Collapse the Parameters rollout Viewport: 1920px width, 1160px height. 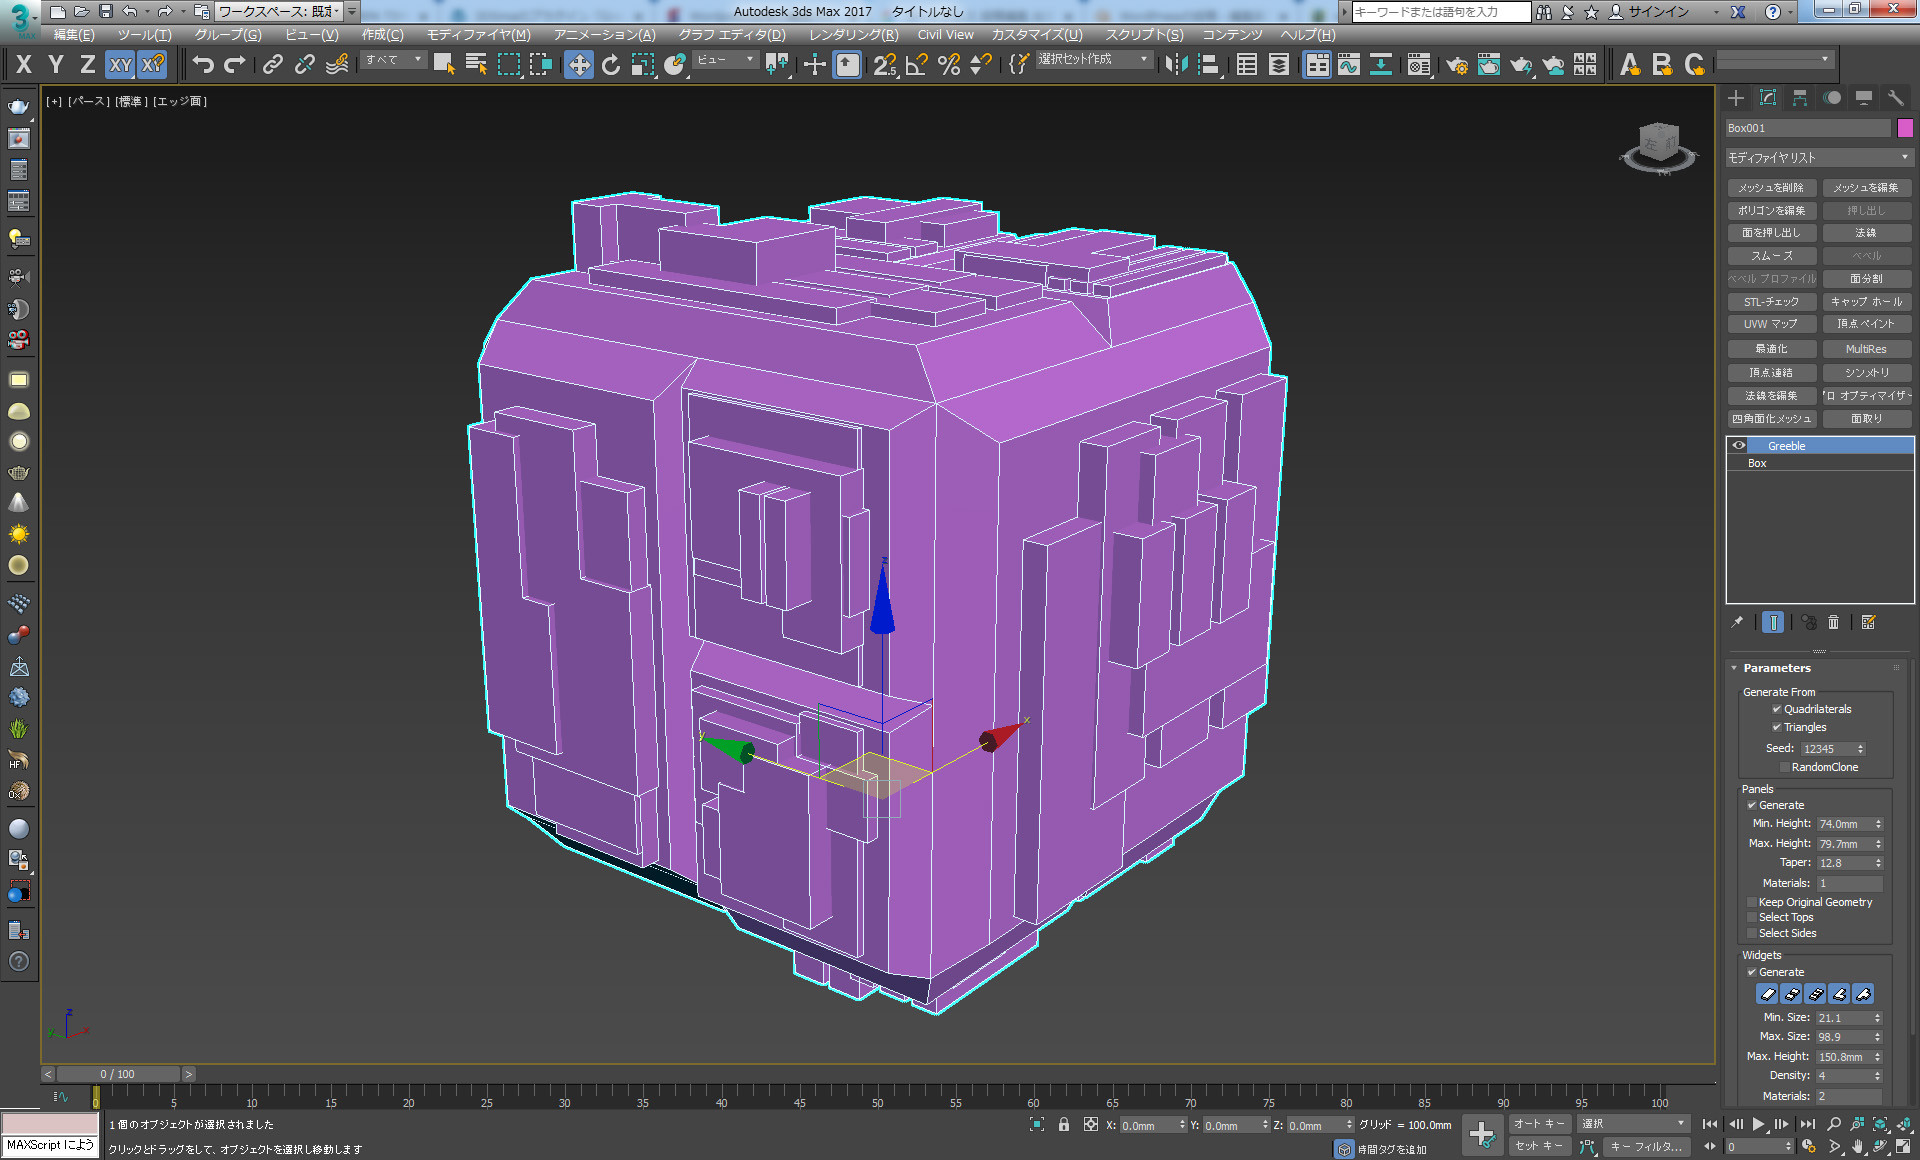[x=1776, y=668]
